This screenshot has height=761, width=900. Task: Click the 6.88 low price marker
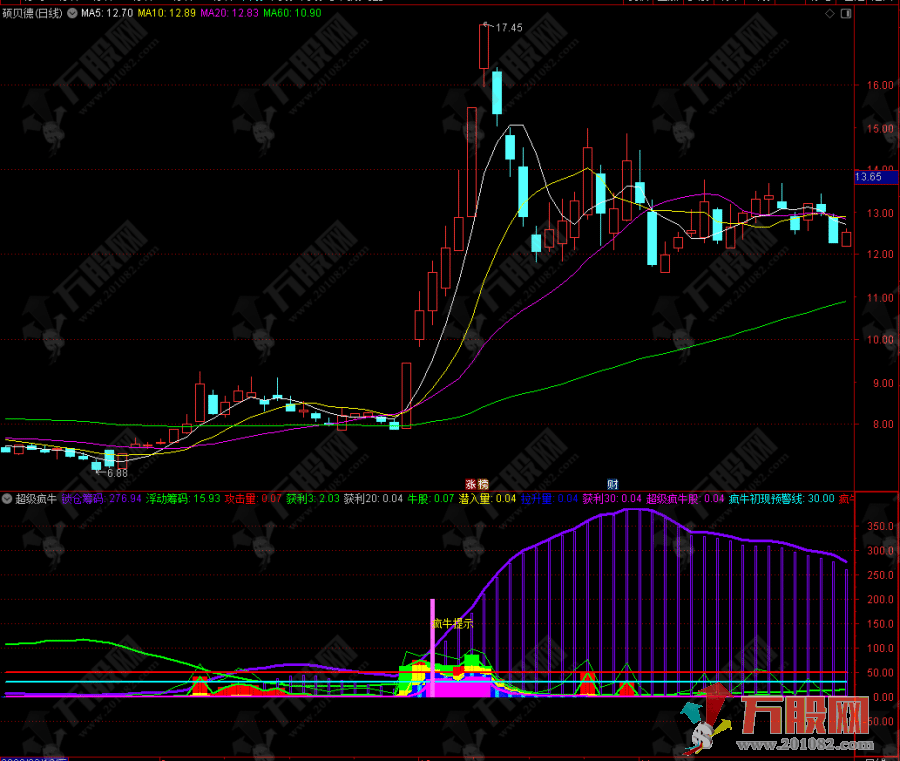117,473
